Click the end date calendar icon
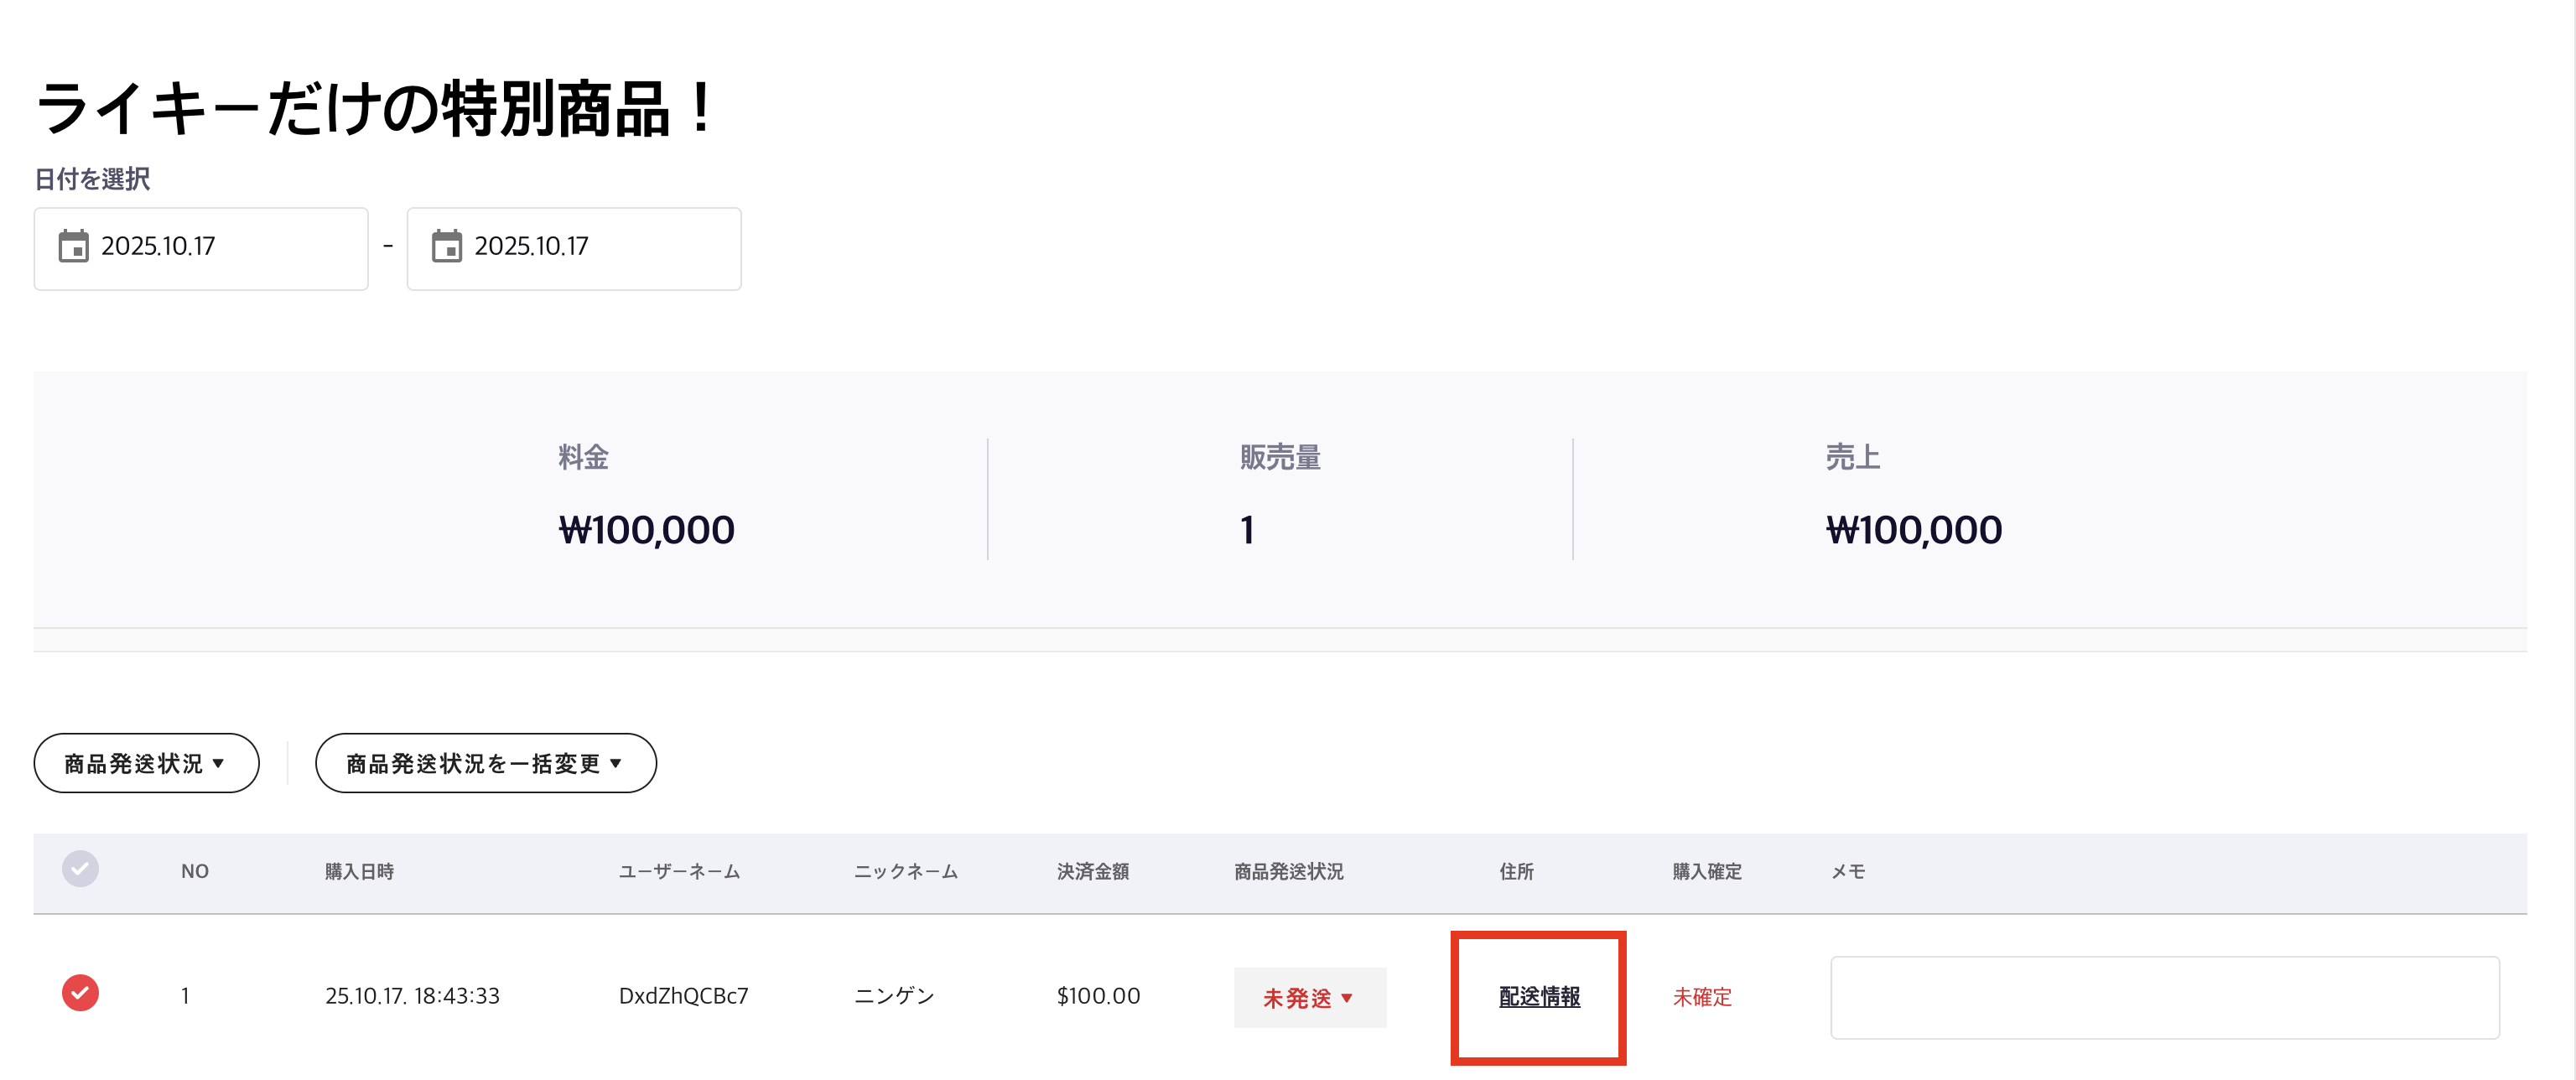The width and height of the screenshot is (2576, 1080). tap(446, 246)
